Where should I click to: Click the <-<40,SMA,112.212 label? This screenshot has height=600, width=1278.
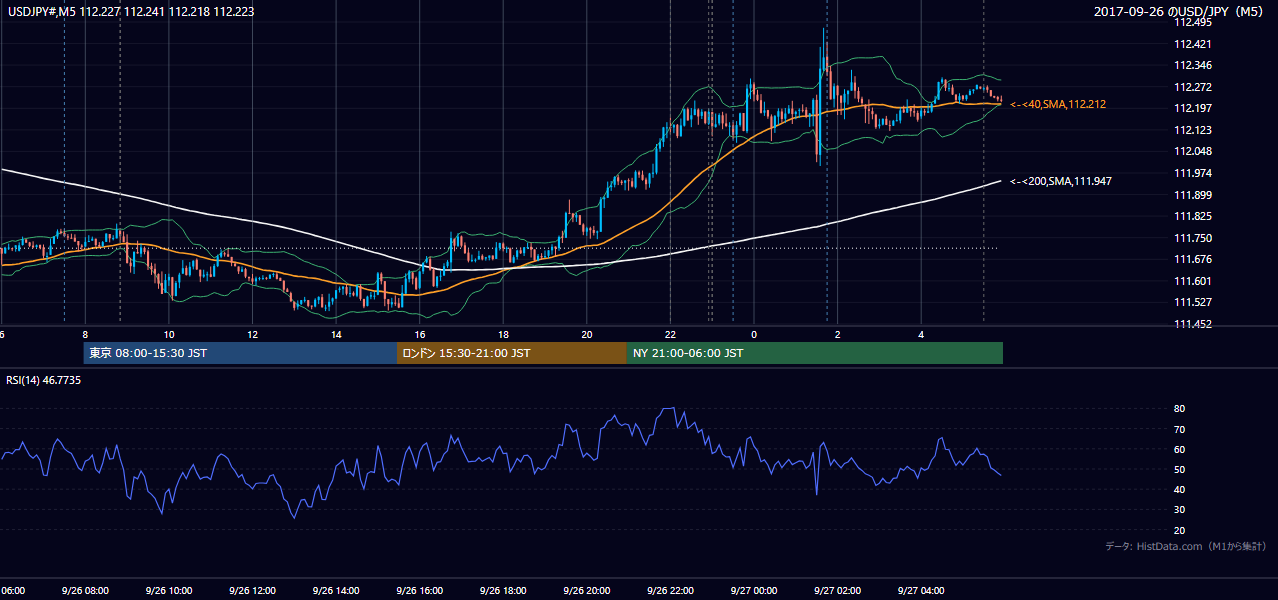point(1058,104)
